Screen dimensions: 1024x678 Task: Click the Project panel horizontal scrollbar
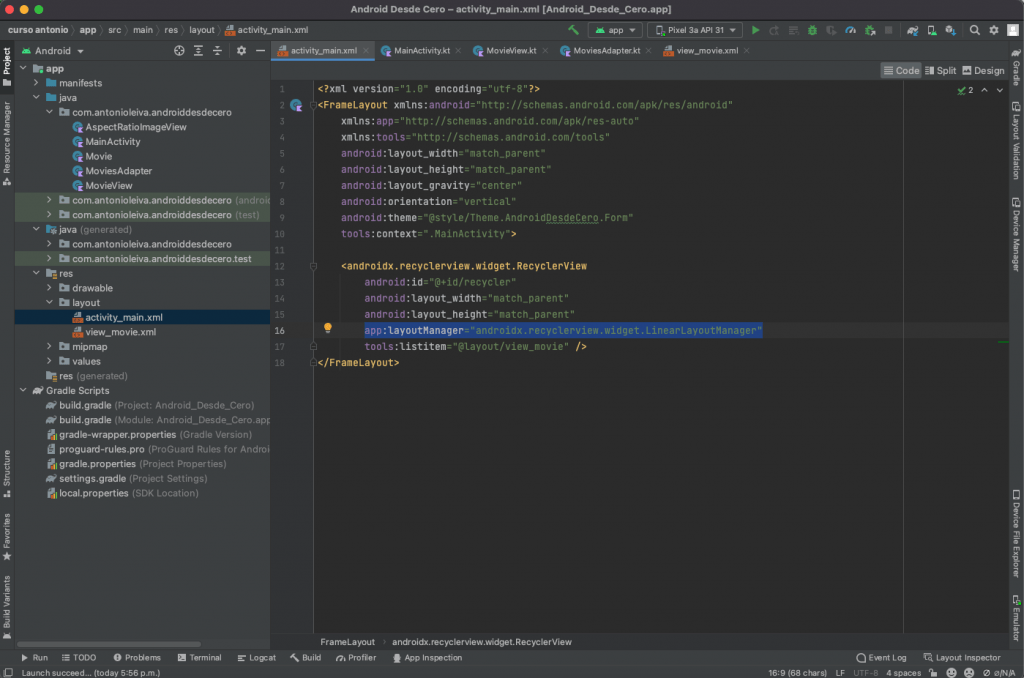coord(108,644)
